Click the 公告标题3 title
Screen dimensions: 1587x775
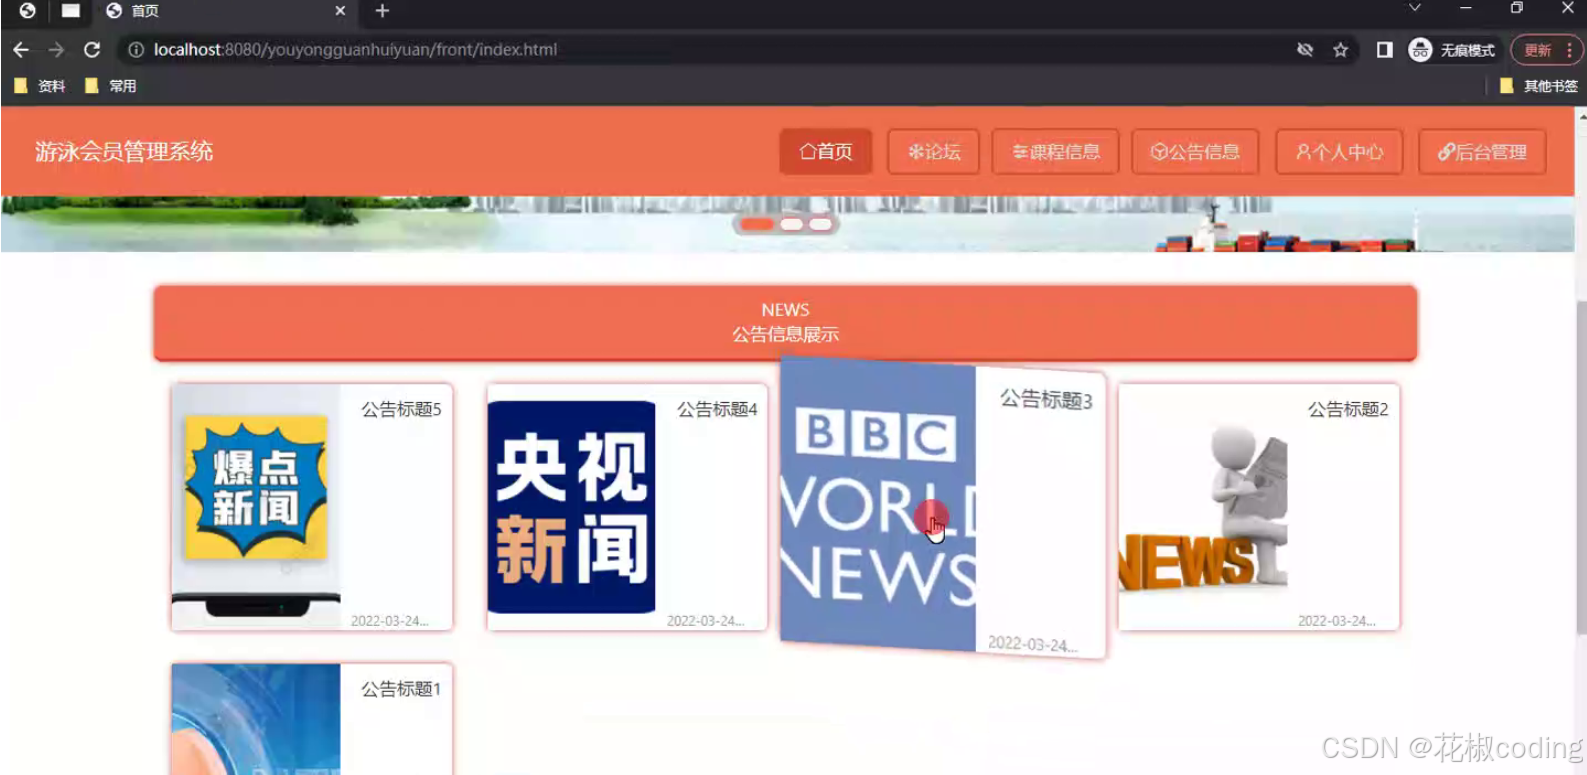tap(1046, 399)
